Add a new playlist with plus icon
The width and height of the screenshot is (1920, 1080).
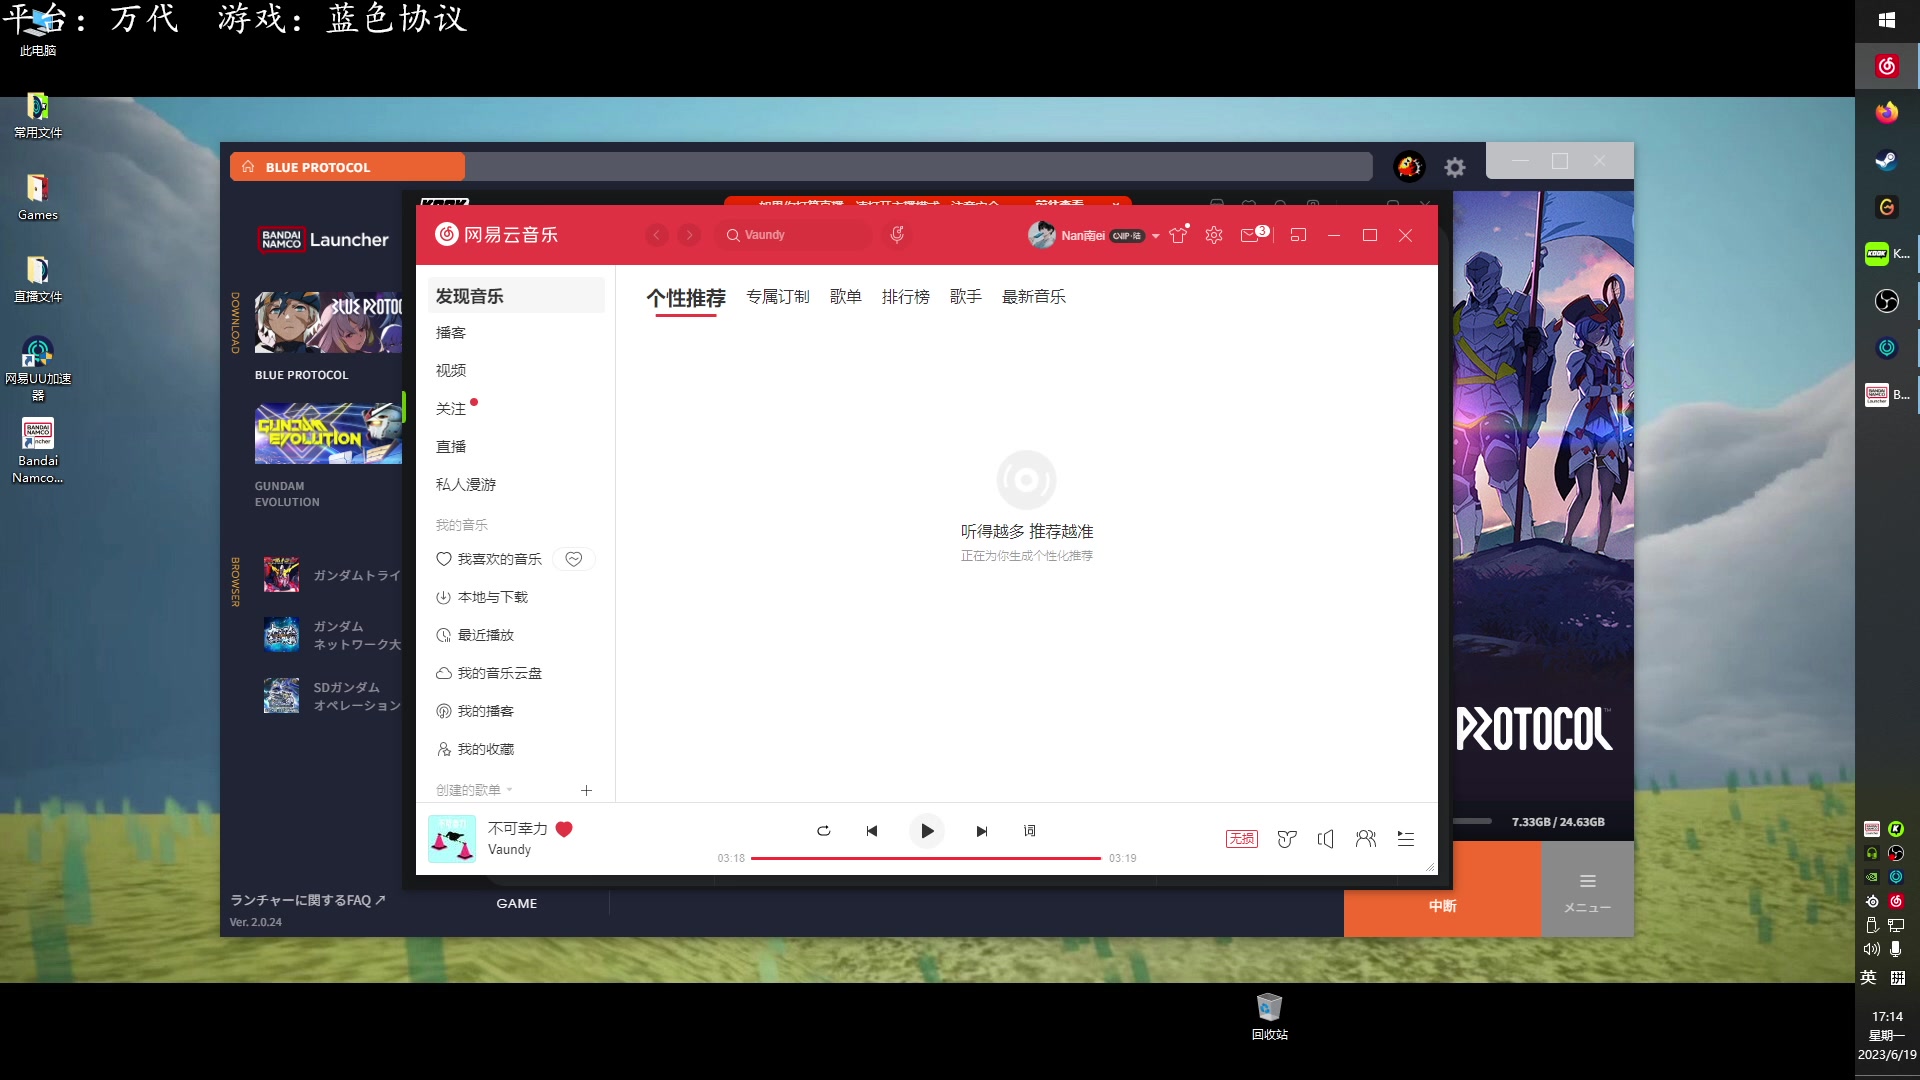tap(587, 791)
